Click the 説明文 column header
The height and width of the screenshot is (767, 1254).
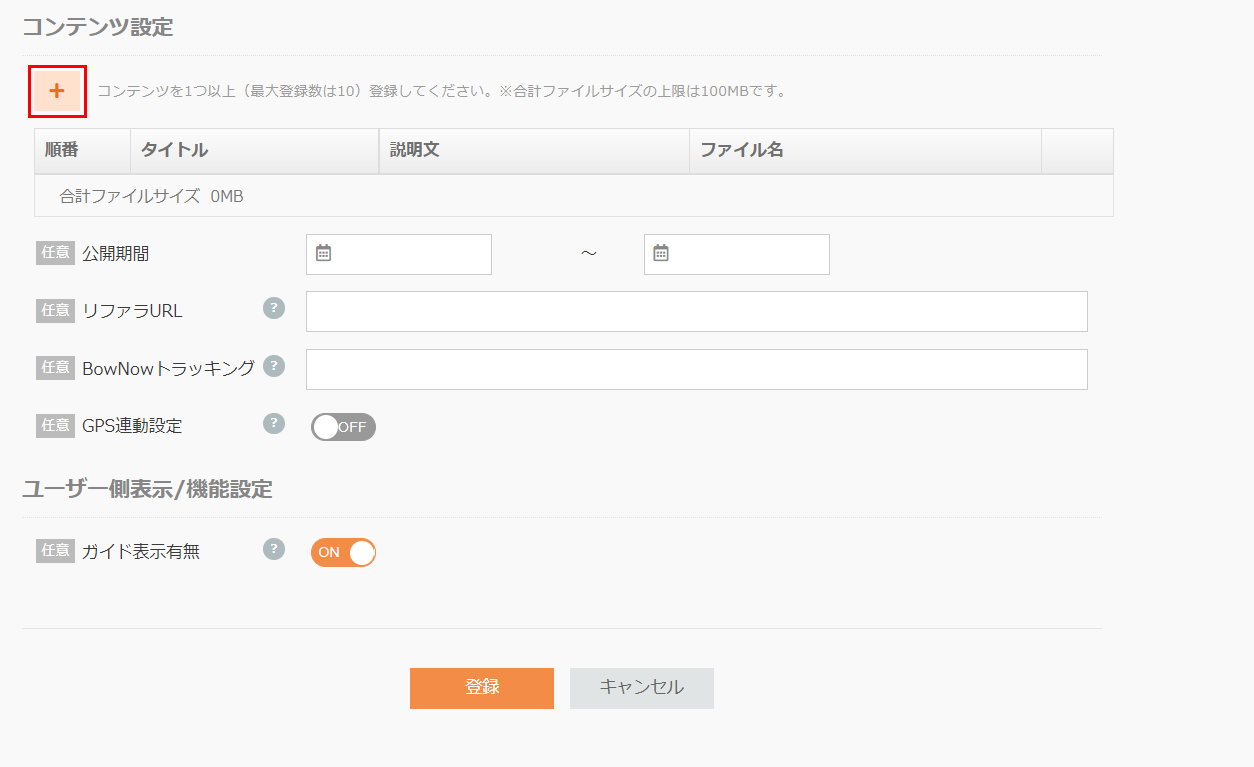(x=534, y=151)
